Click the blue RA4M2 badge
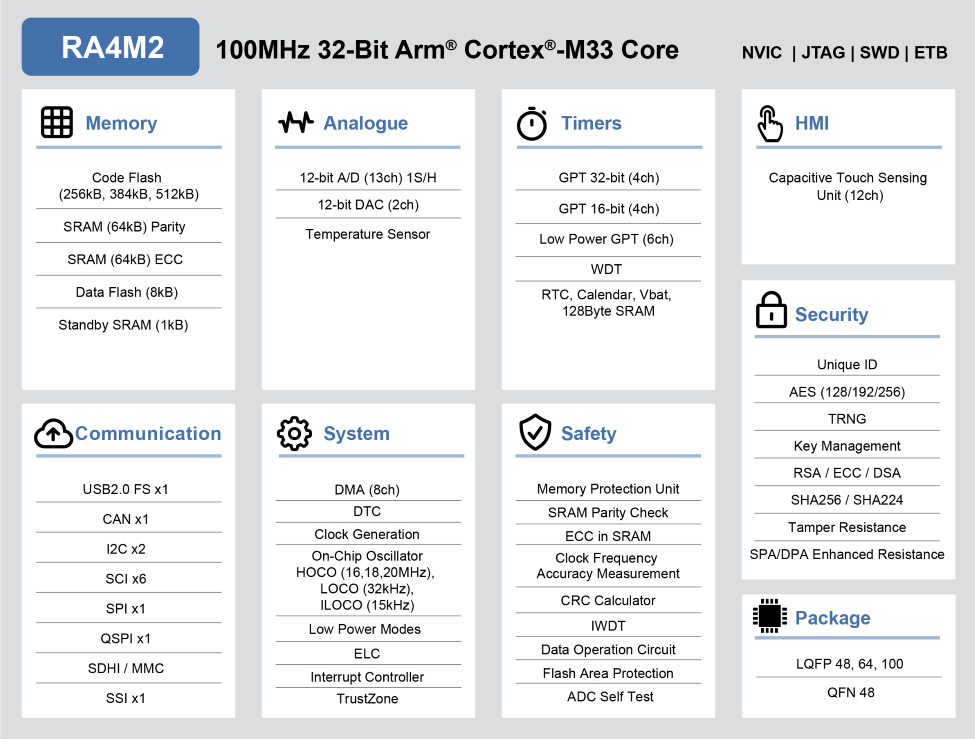This screenshot has width=975, height=739. click(111, 47)
